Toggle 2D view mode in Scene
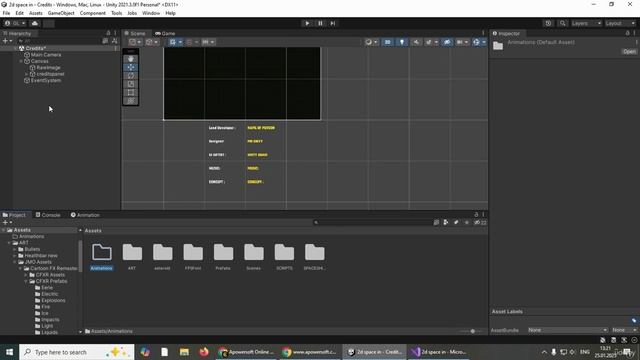640x360 pixels. tap(387, 42)
